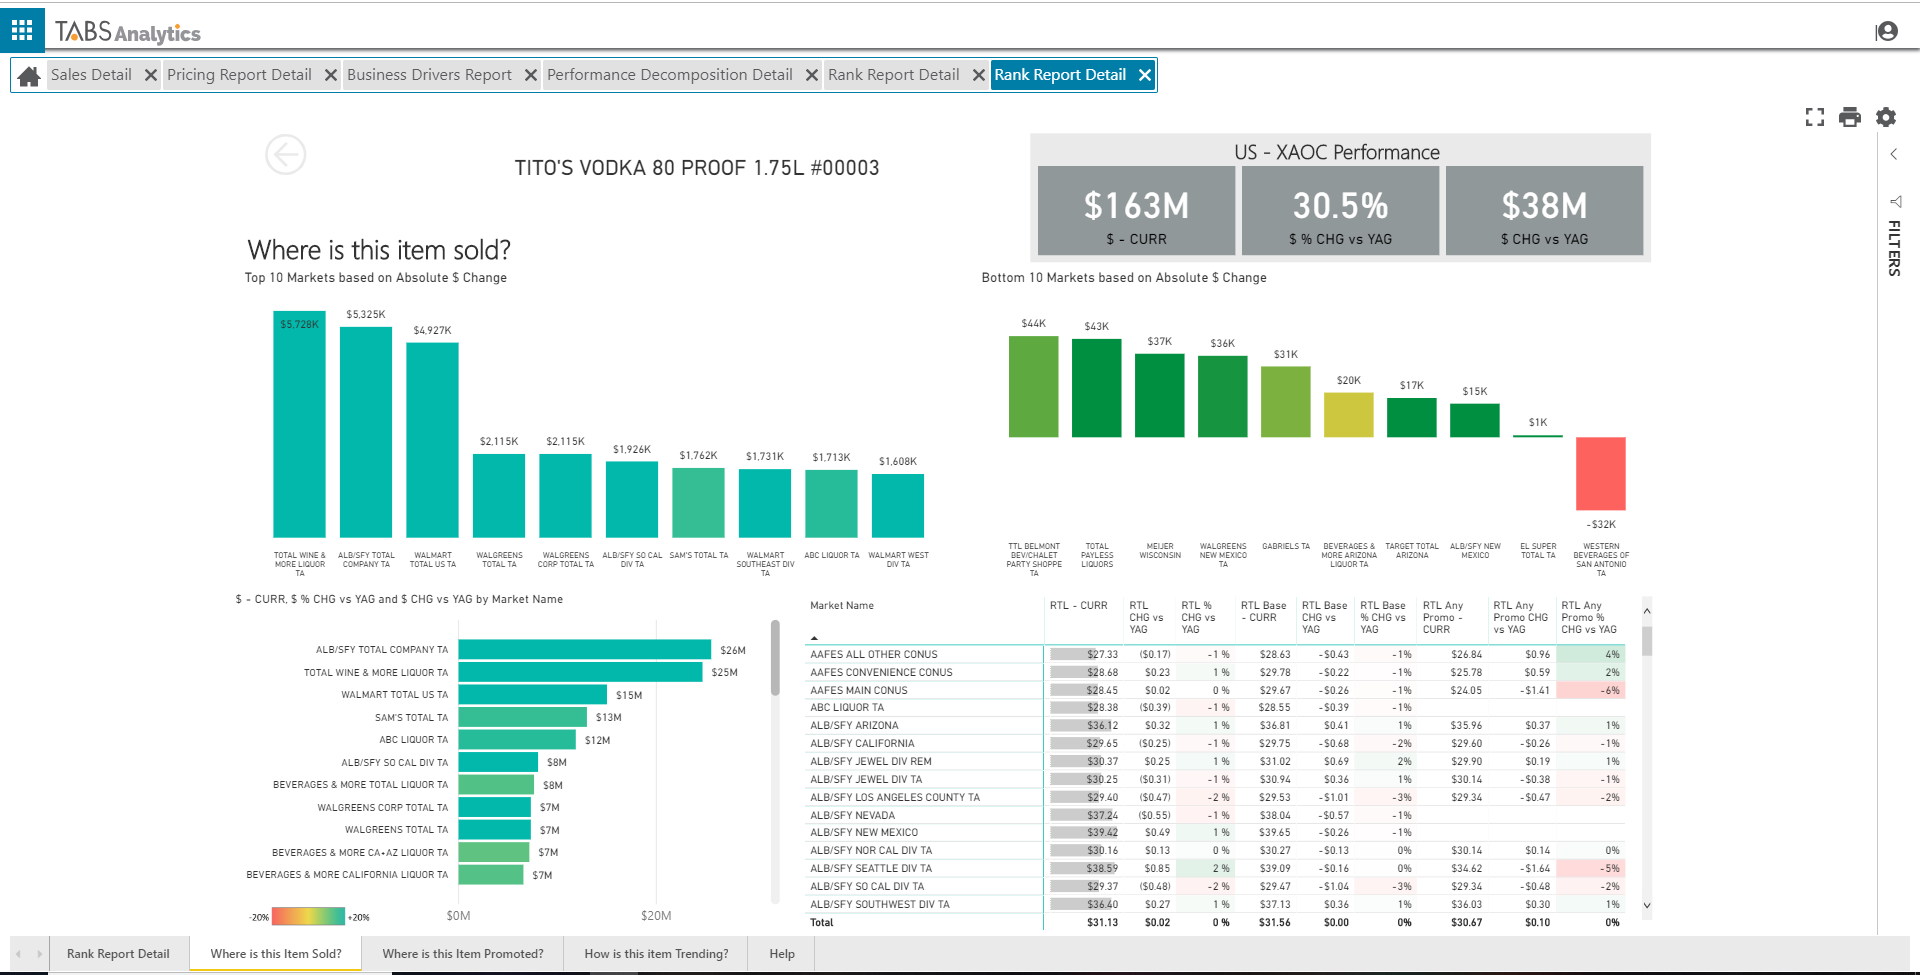This screenshot has height=975, width=1920.
Task: Click the $163M $ - CURR card
Action: (1136, 211)
